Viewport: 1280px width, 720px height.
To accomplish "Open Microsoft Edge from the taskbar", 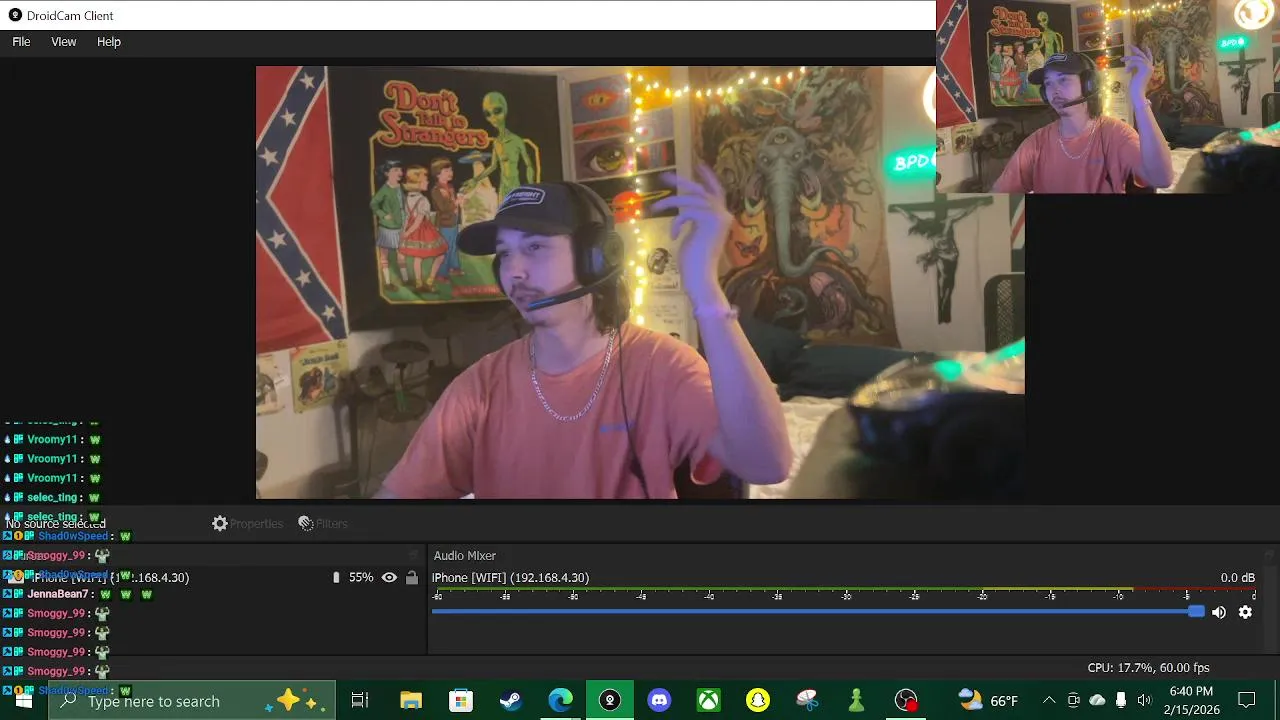I will coord(560,701).
